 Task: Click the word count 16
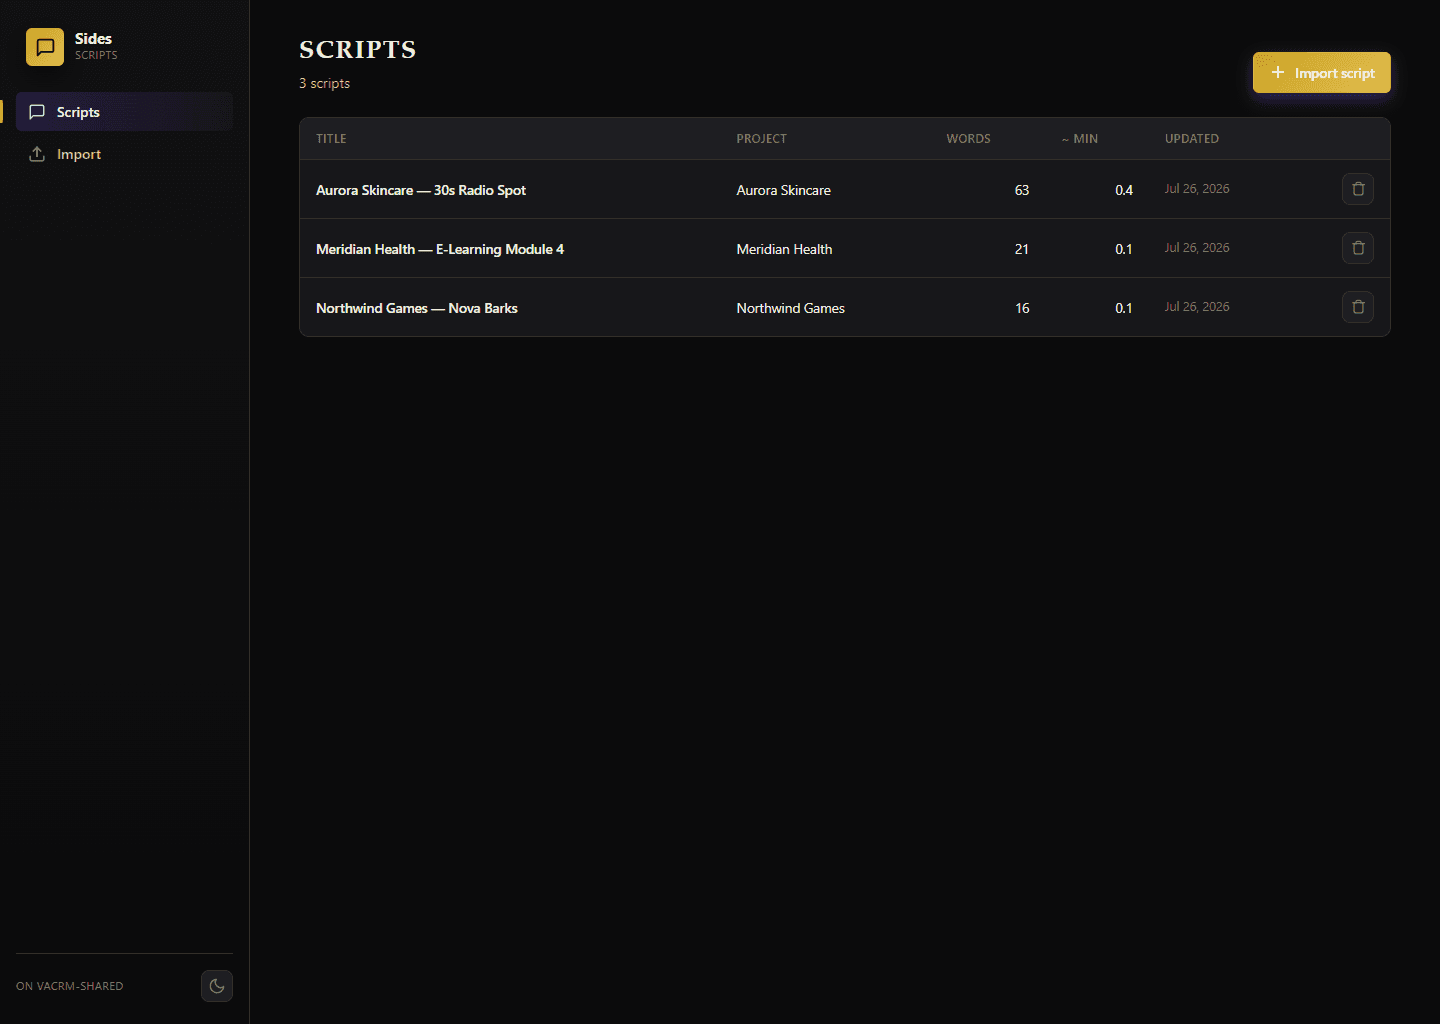tap(1022, 308)
